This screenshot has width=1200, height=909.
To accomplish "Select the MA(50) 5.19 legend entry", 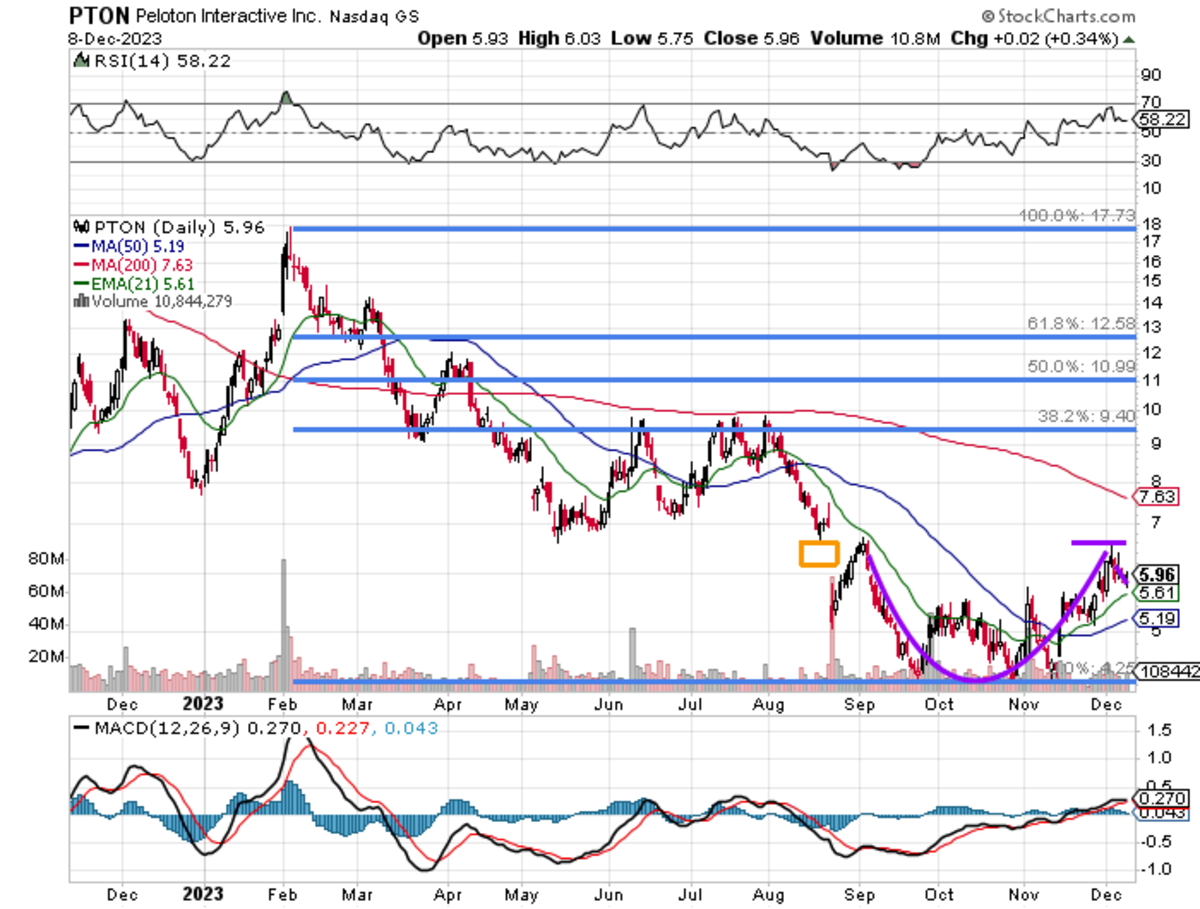I will point(120,246).
